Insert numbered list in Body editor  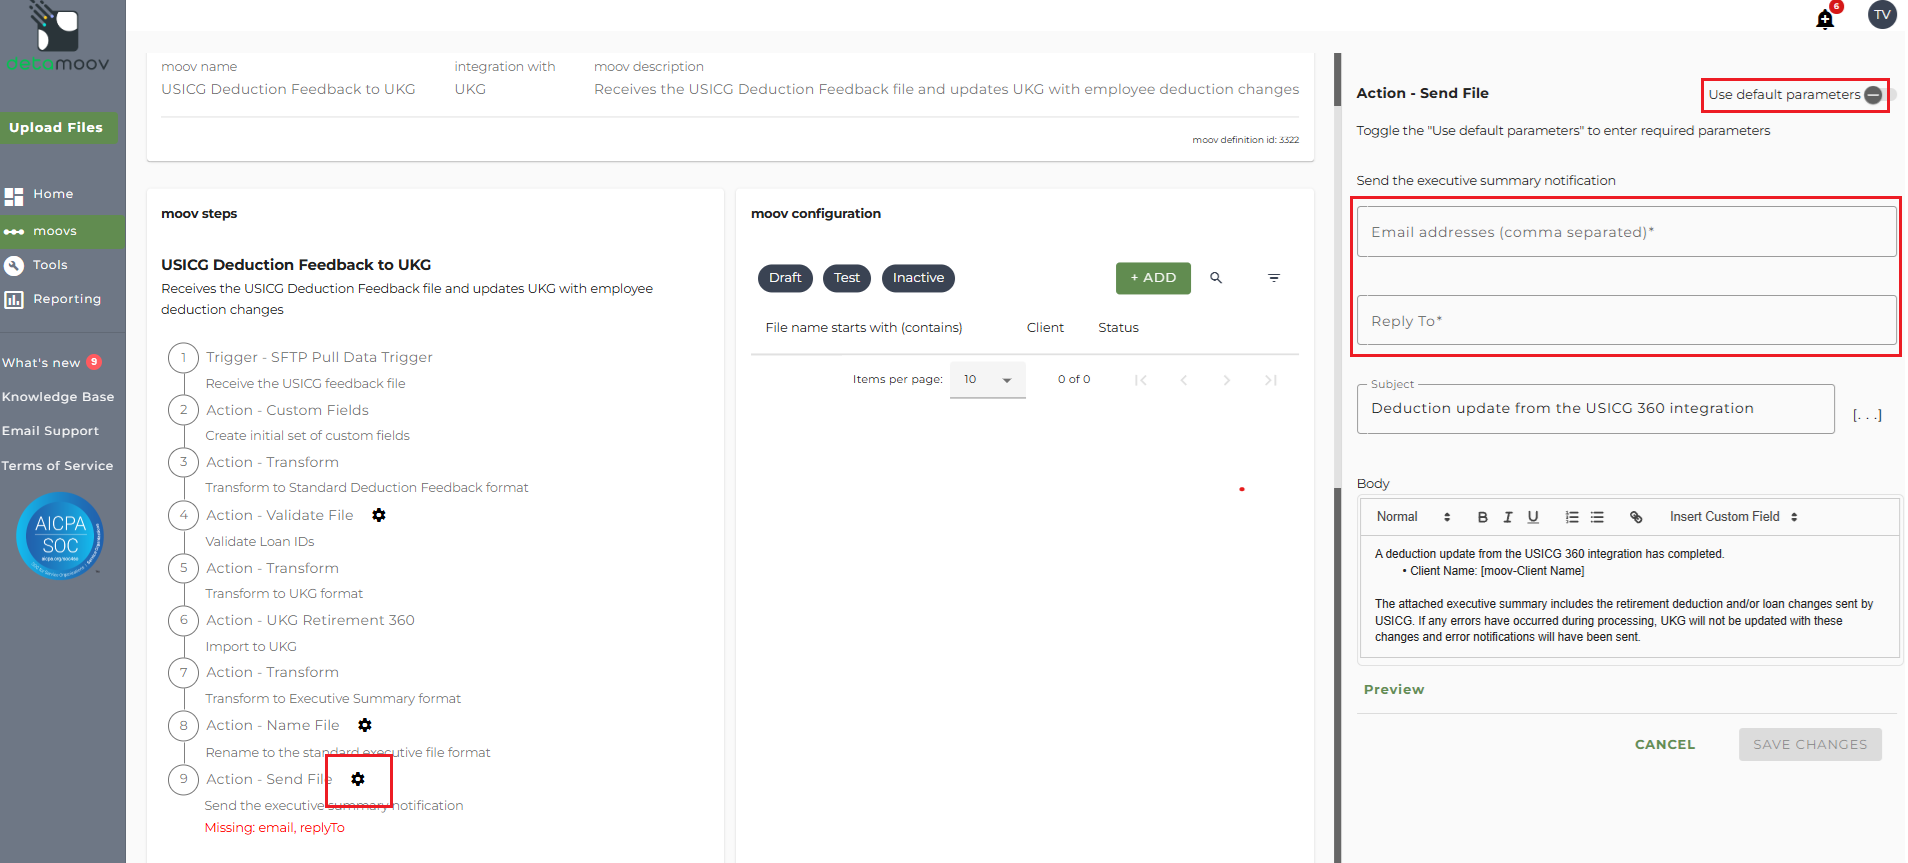(1572, 517)
